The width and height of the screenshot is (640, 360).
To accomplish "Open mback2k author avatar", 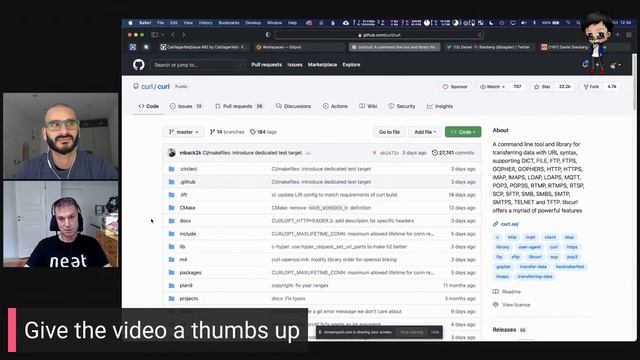I will pyautogui.click(x=171, y=153).
